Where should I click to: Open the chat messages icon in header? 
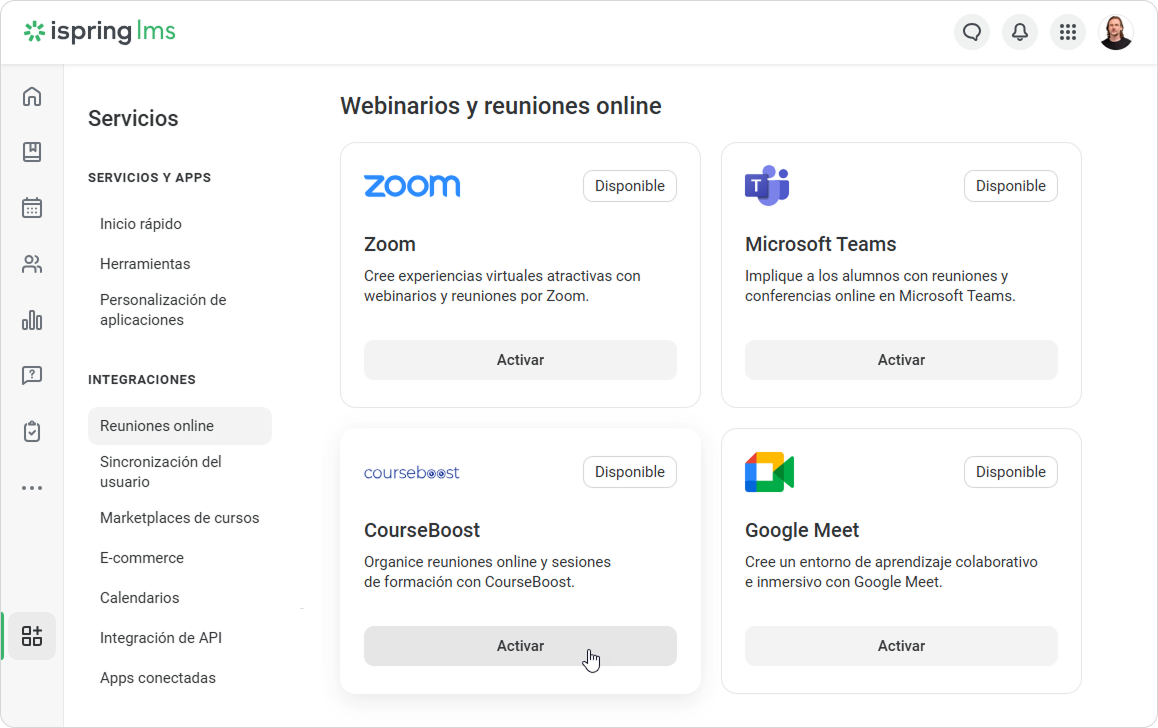coord(972,32)
